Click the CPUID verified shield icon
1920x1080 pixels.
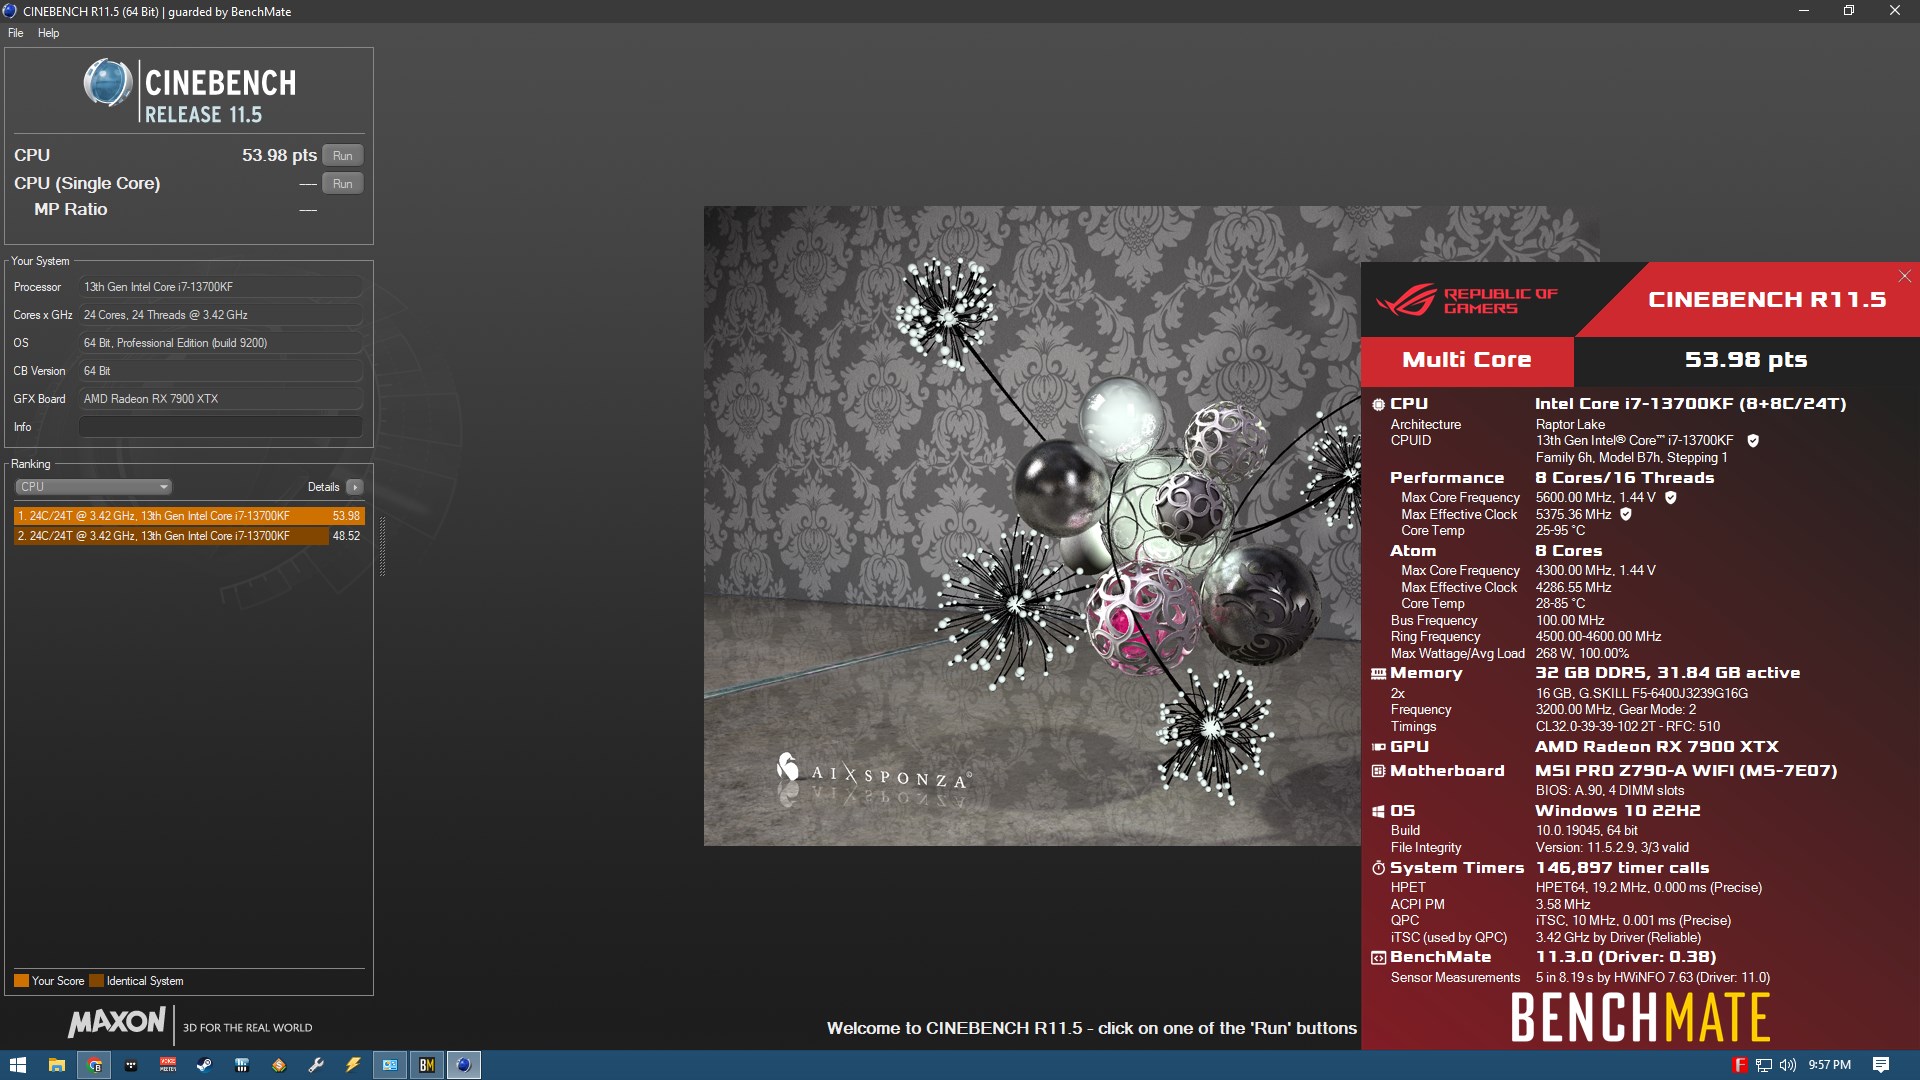click(1753, 441)
